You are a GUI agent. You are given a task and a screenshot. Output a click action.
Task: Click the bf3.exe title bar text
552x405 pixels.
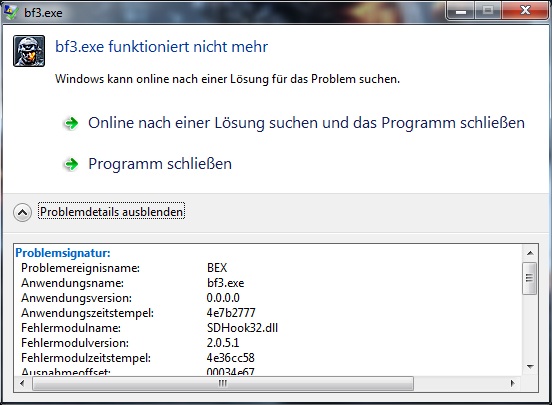43,13
